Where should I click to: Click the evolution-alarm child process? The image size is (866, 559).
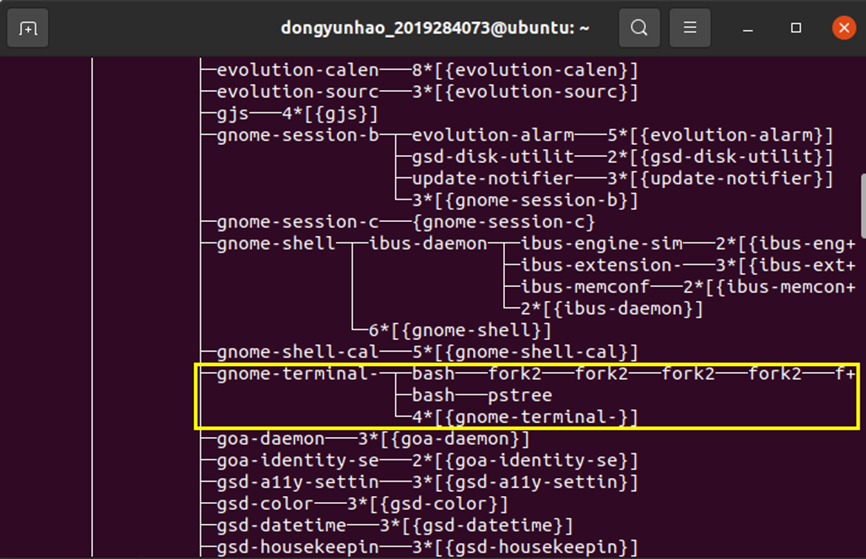click(493, 135)
